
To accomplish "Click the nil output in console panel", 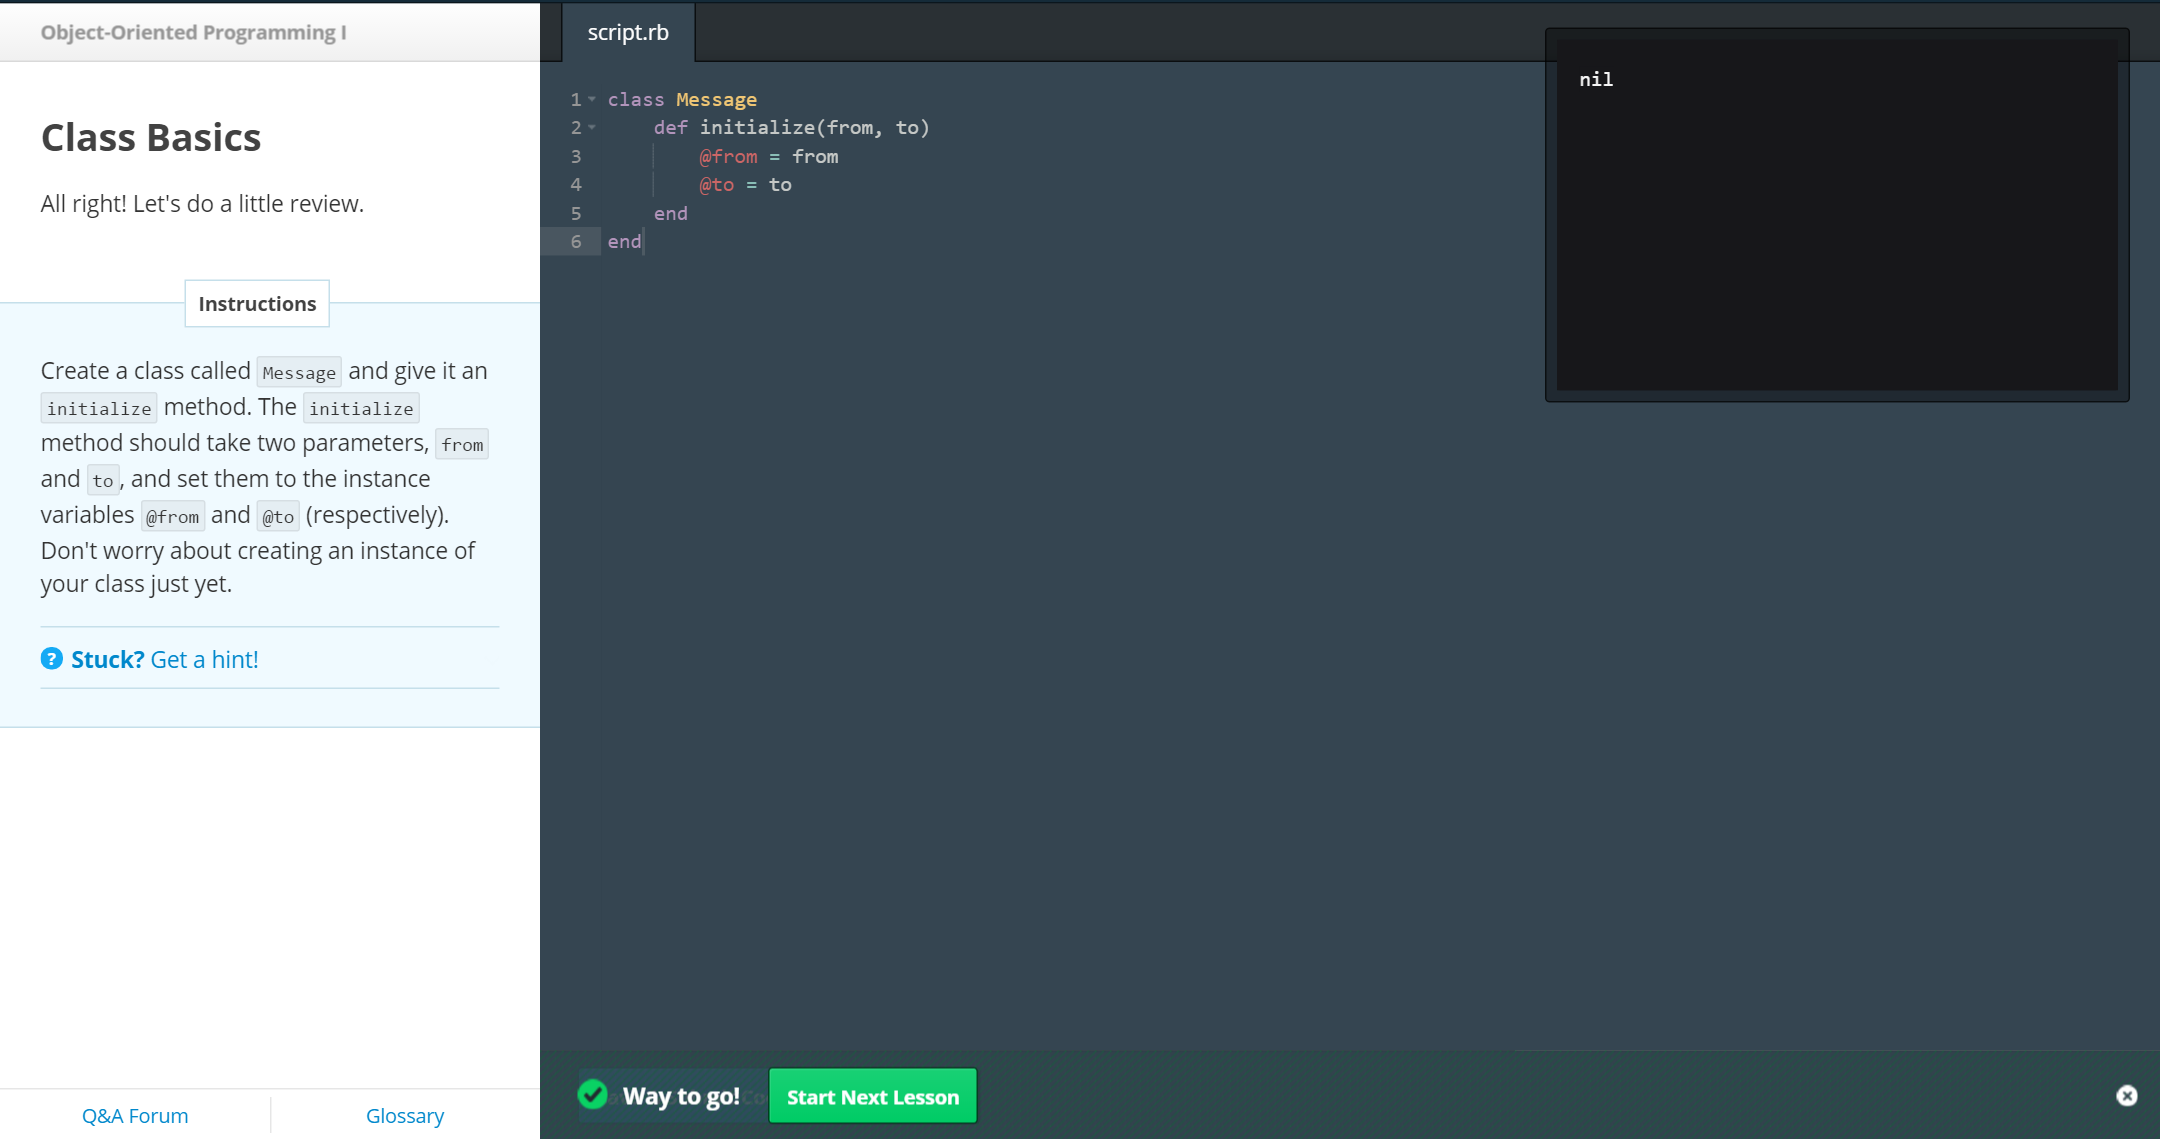I will 1596,80.
